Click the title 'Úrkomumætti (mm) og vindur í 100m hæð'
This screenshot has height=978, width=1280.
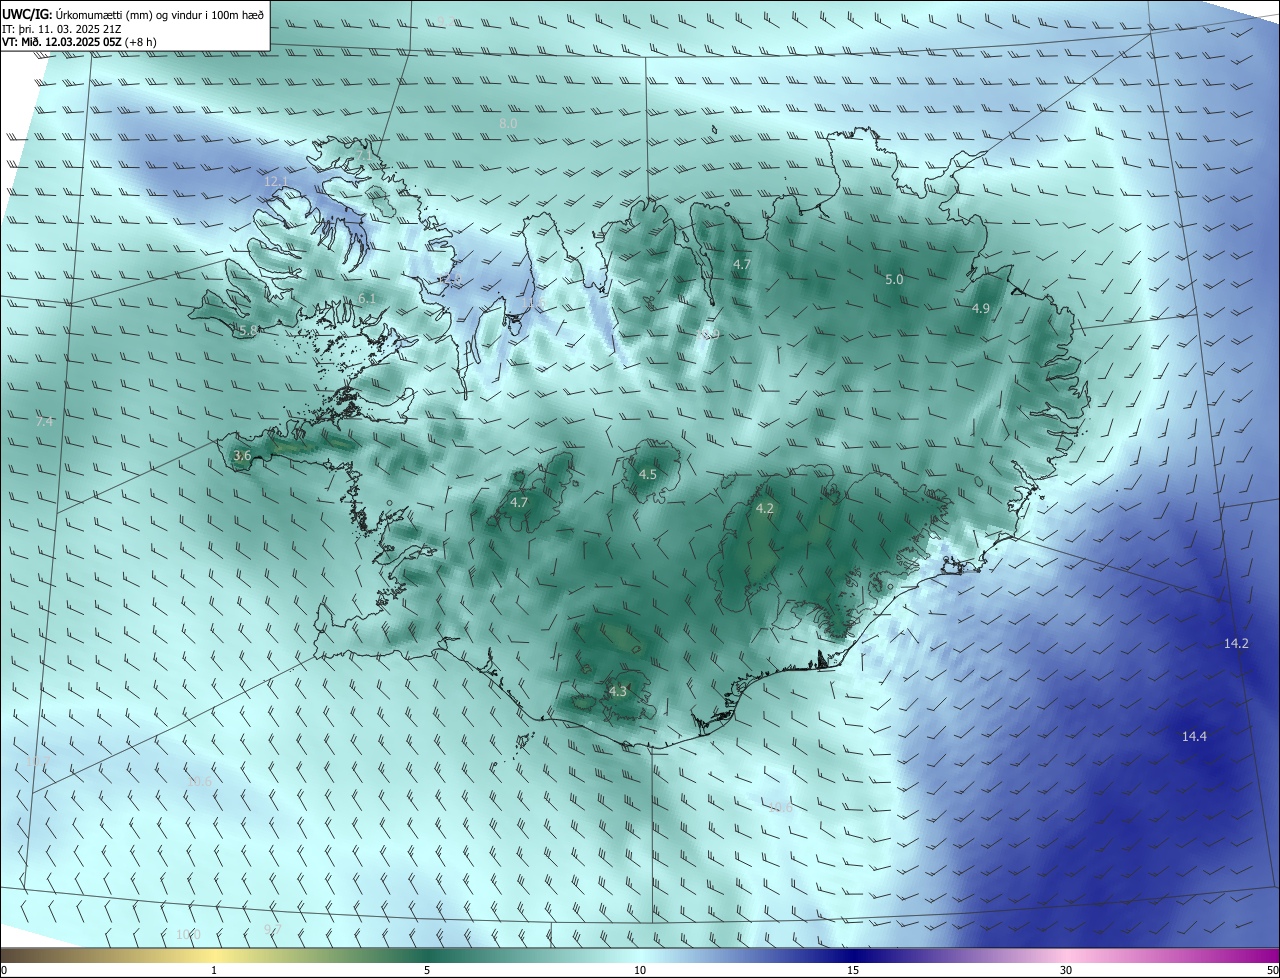click(x=160, y=13)
